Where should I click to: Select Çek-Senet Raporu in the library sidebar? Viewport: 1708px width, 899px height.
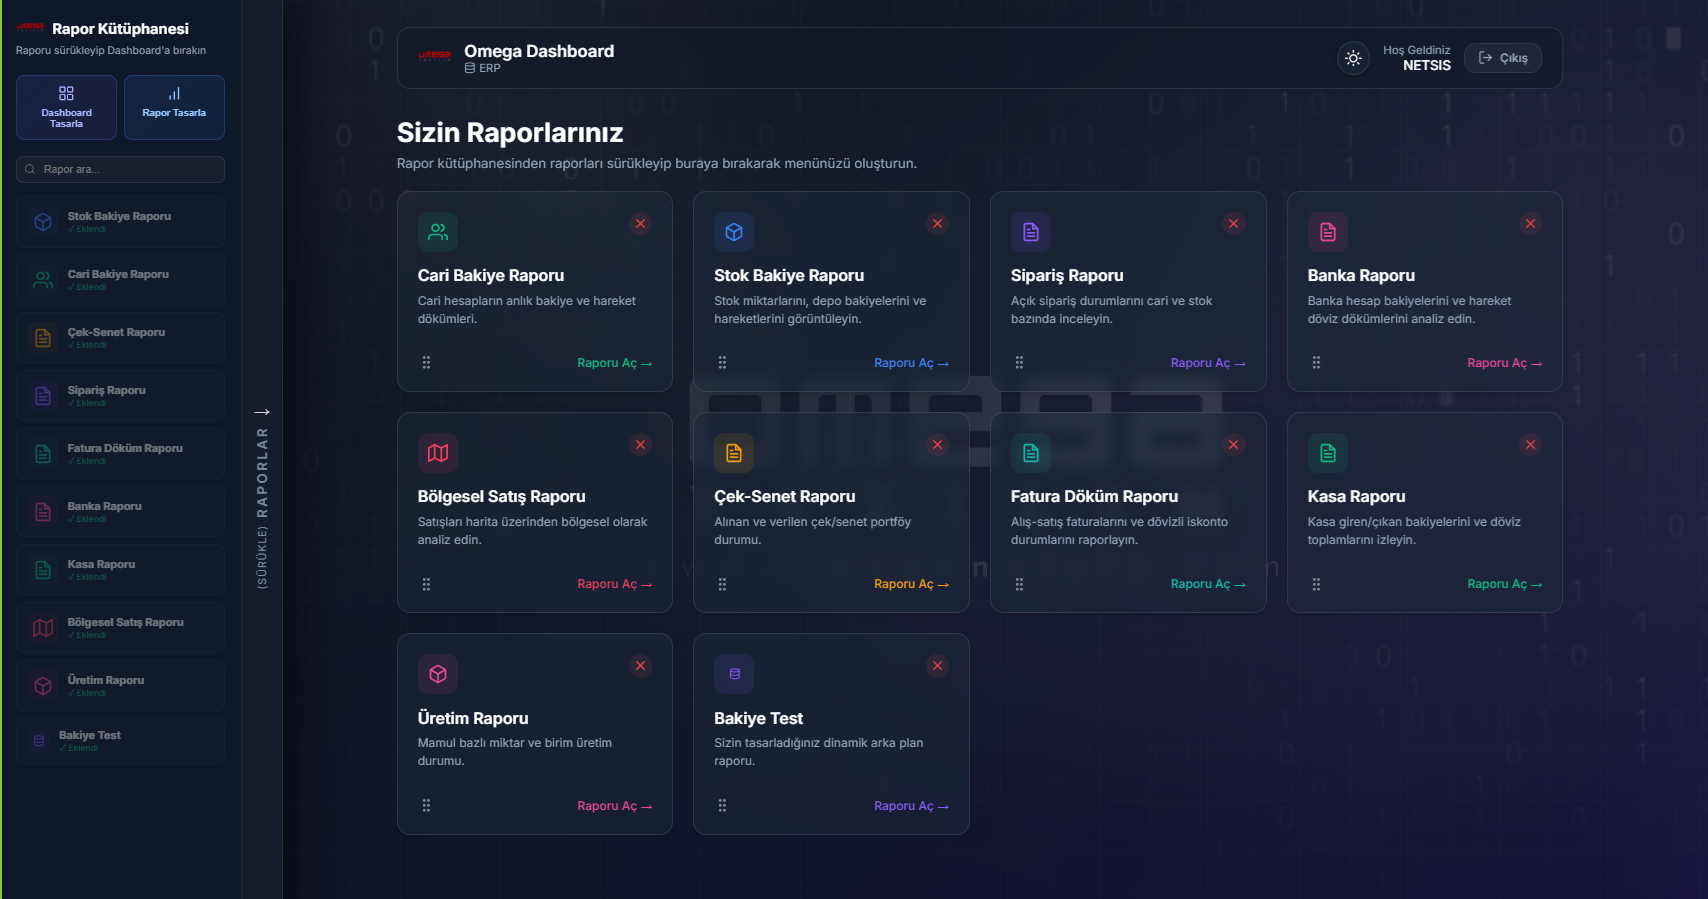(x=120, y=338)
